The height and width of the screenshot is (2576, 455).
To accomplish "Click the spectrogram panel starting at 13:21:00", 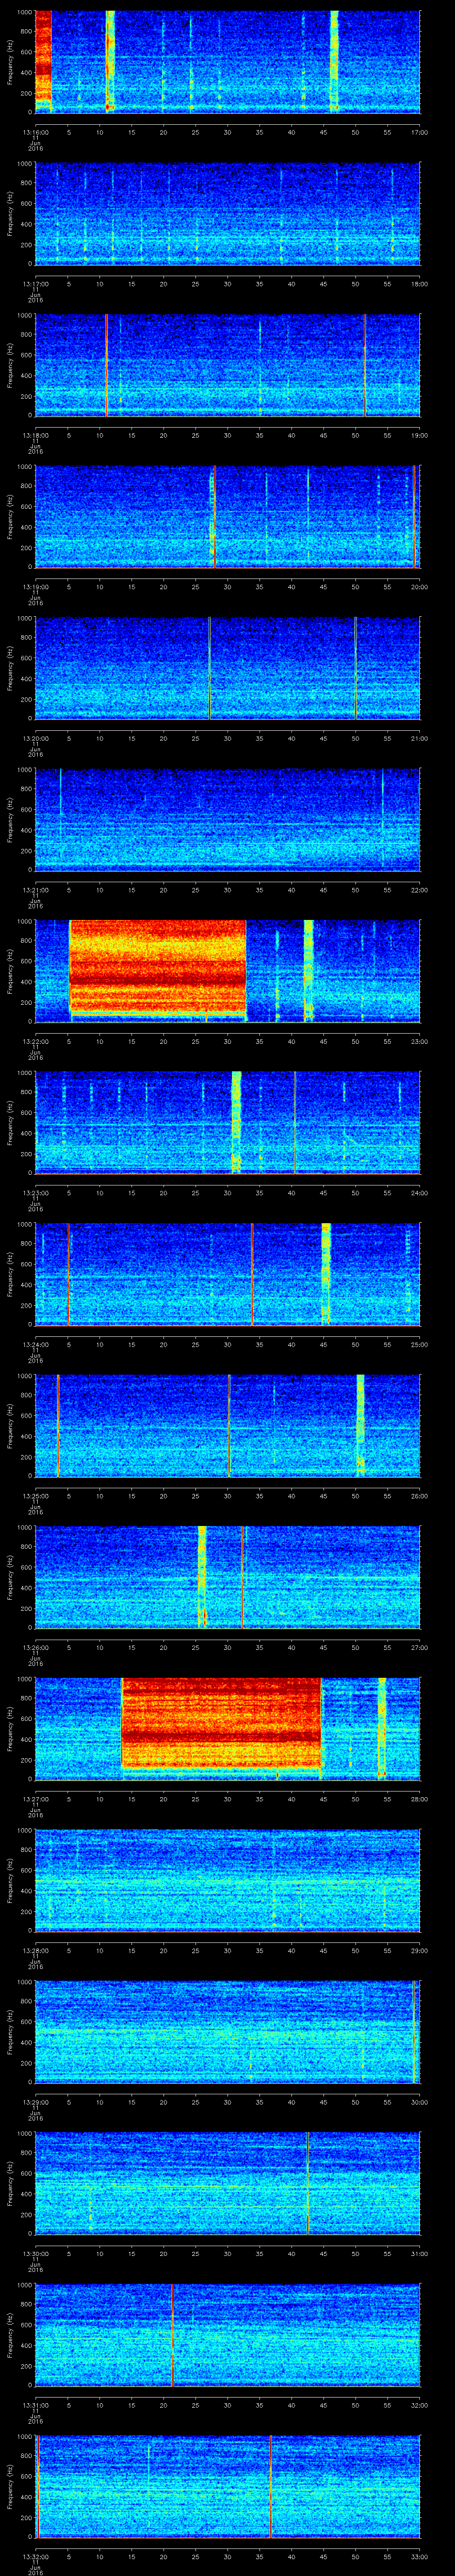I will 227,819.
